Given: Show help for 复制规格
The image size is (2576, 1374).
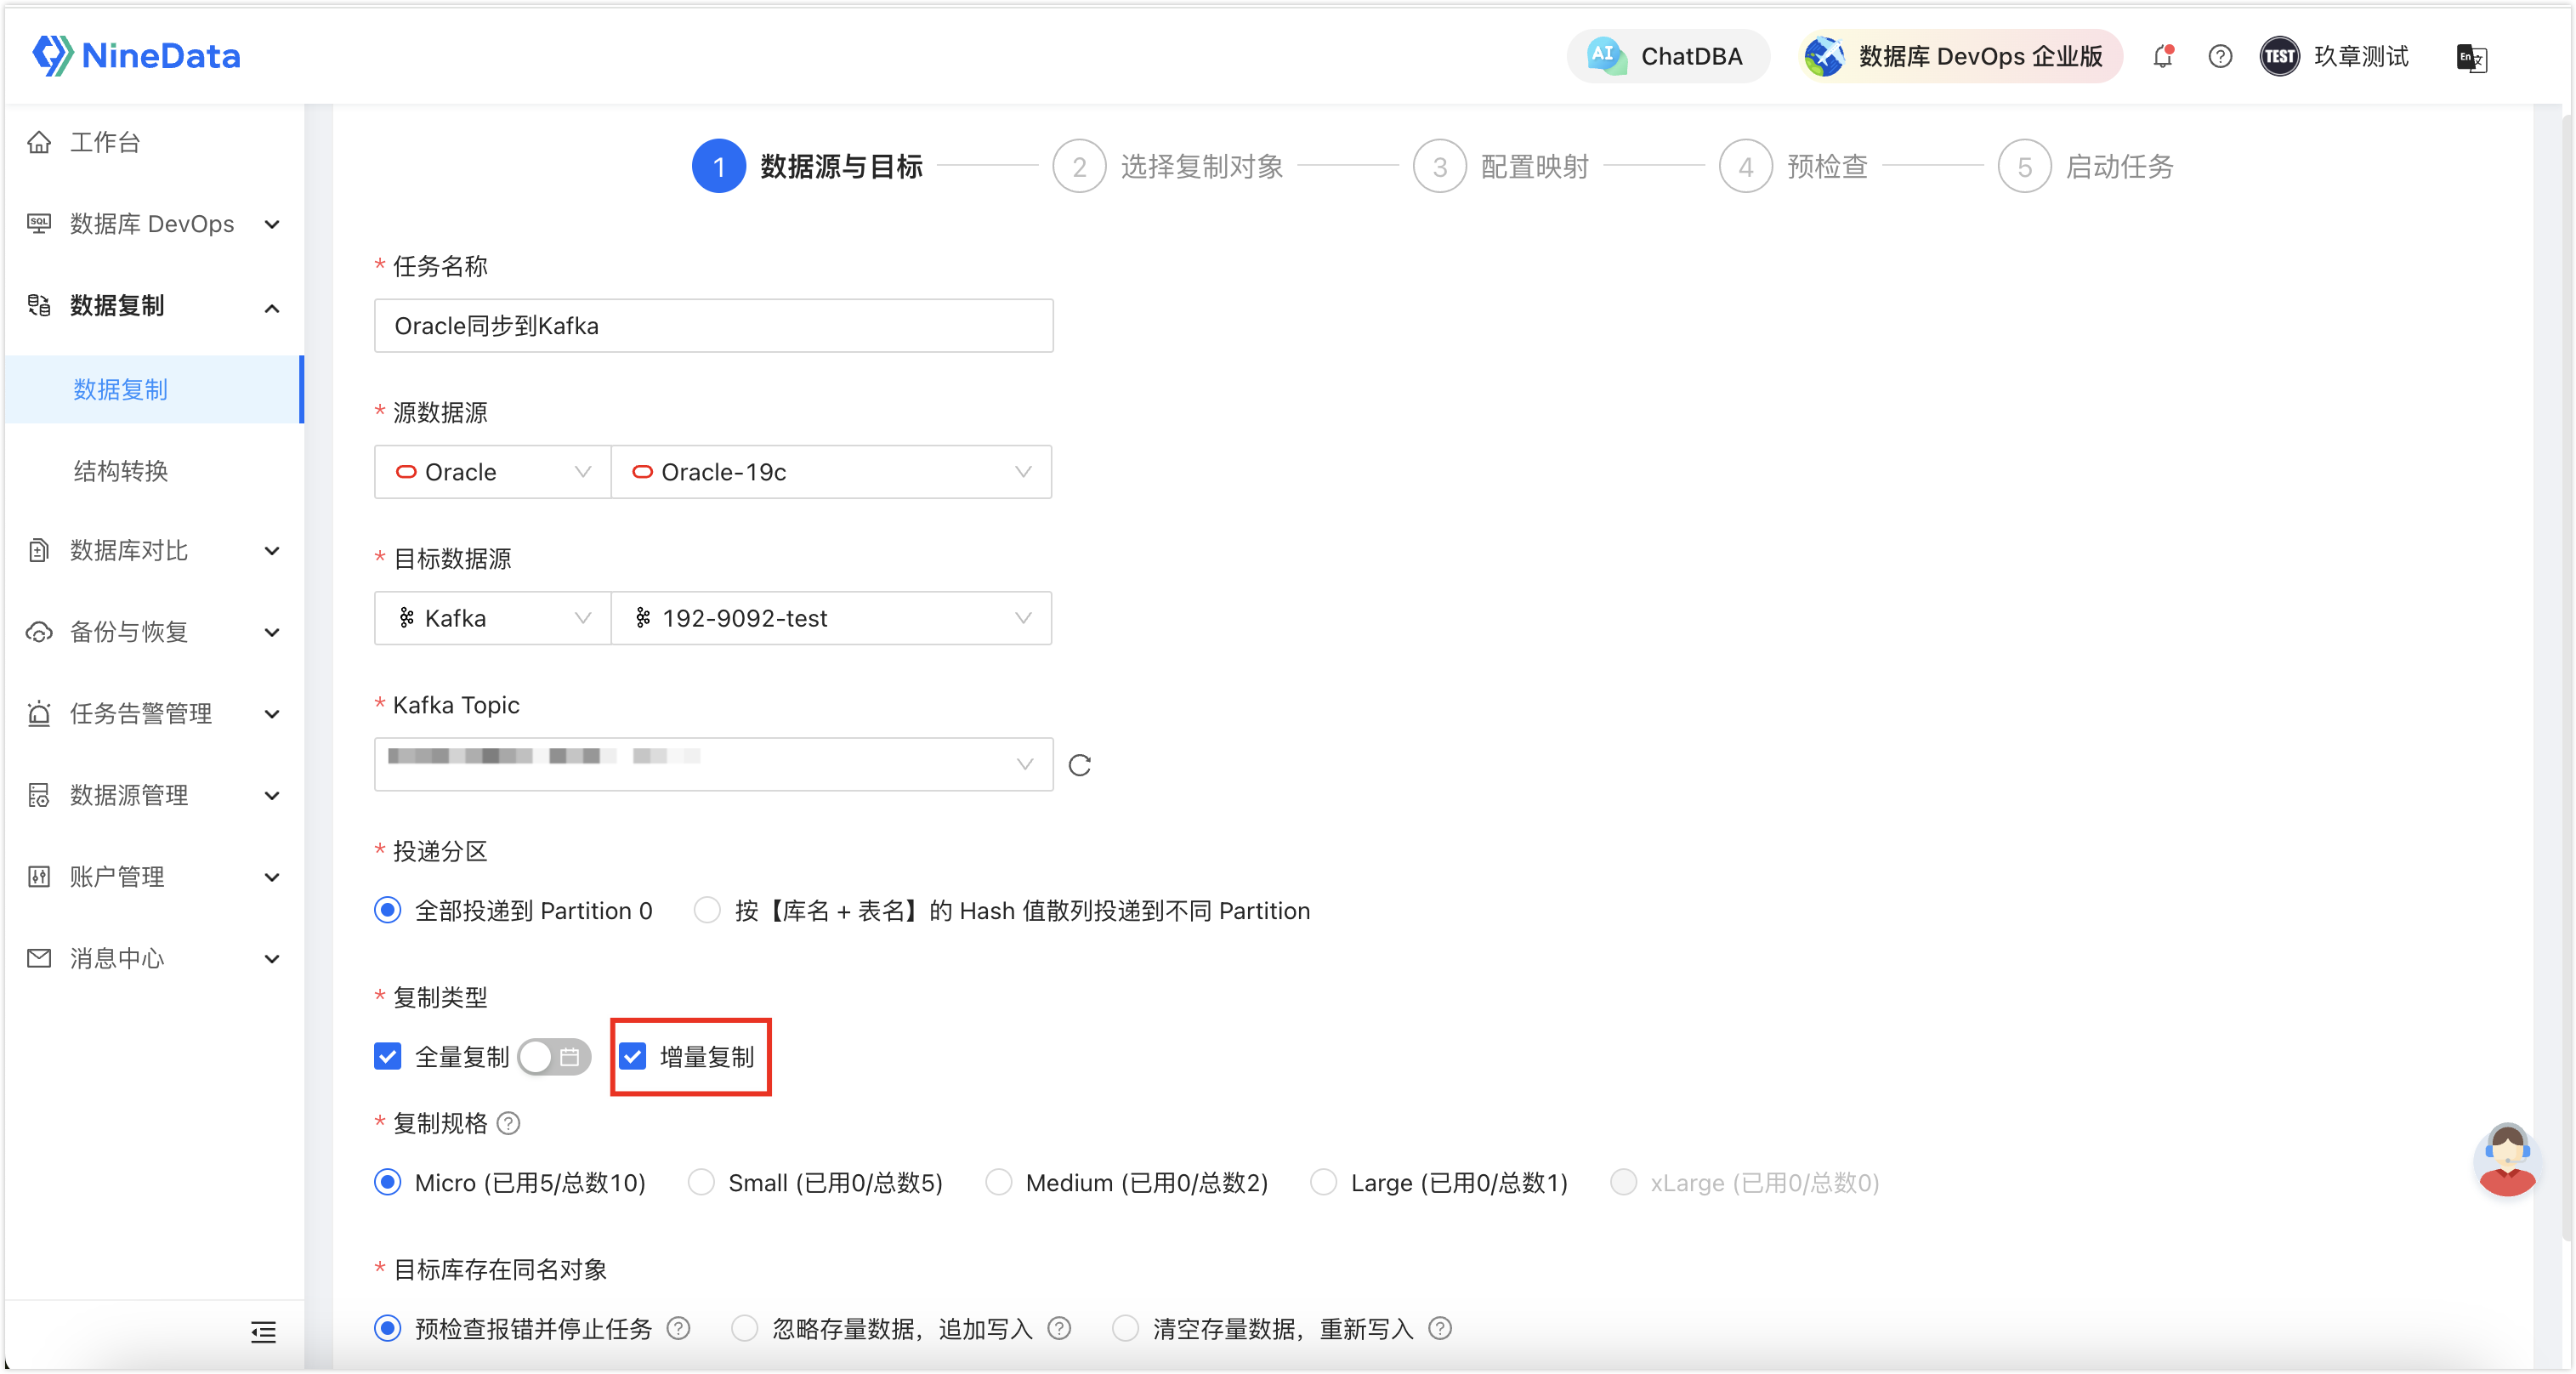Looking at the screenshot, I should [508, 1123].
